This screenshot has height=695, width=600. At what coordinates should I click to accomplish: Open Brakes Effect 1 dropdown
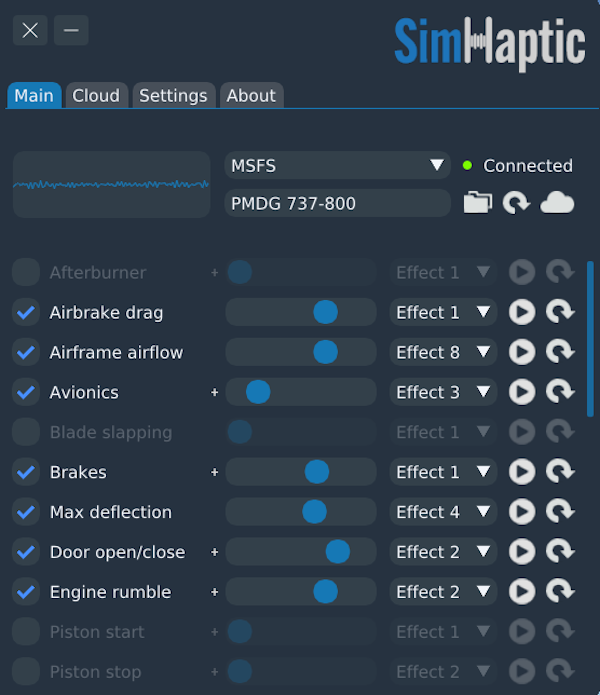point(443,472)
